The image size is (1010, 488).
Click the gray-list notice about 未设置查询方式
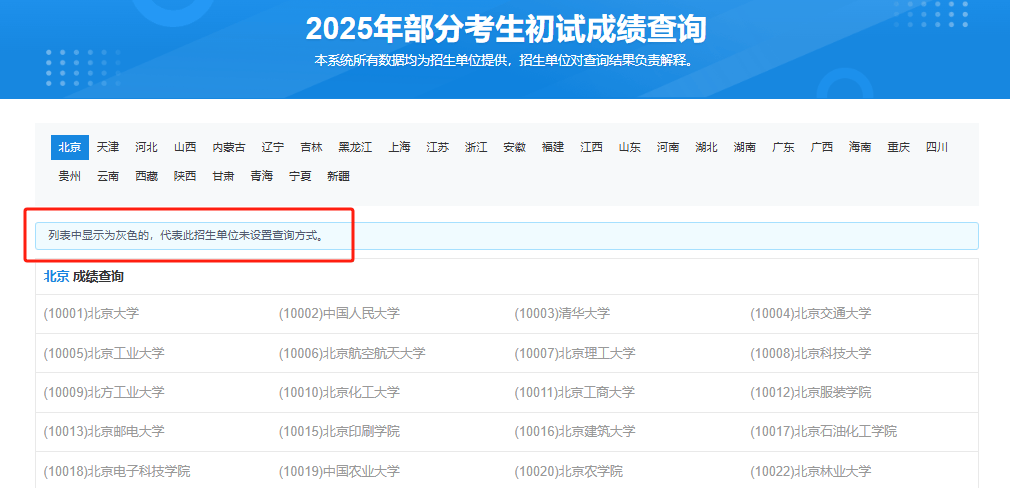point(506,236)
